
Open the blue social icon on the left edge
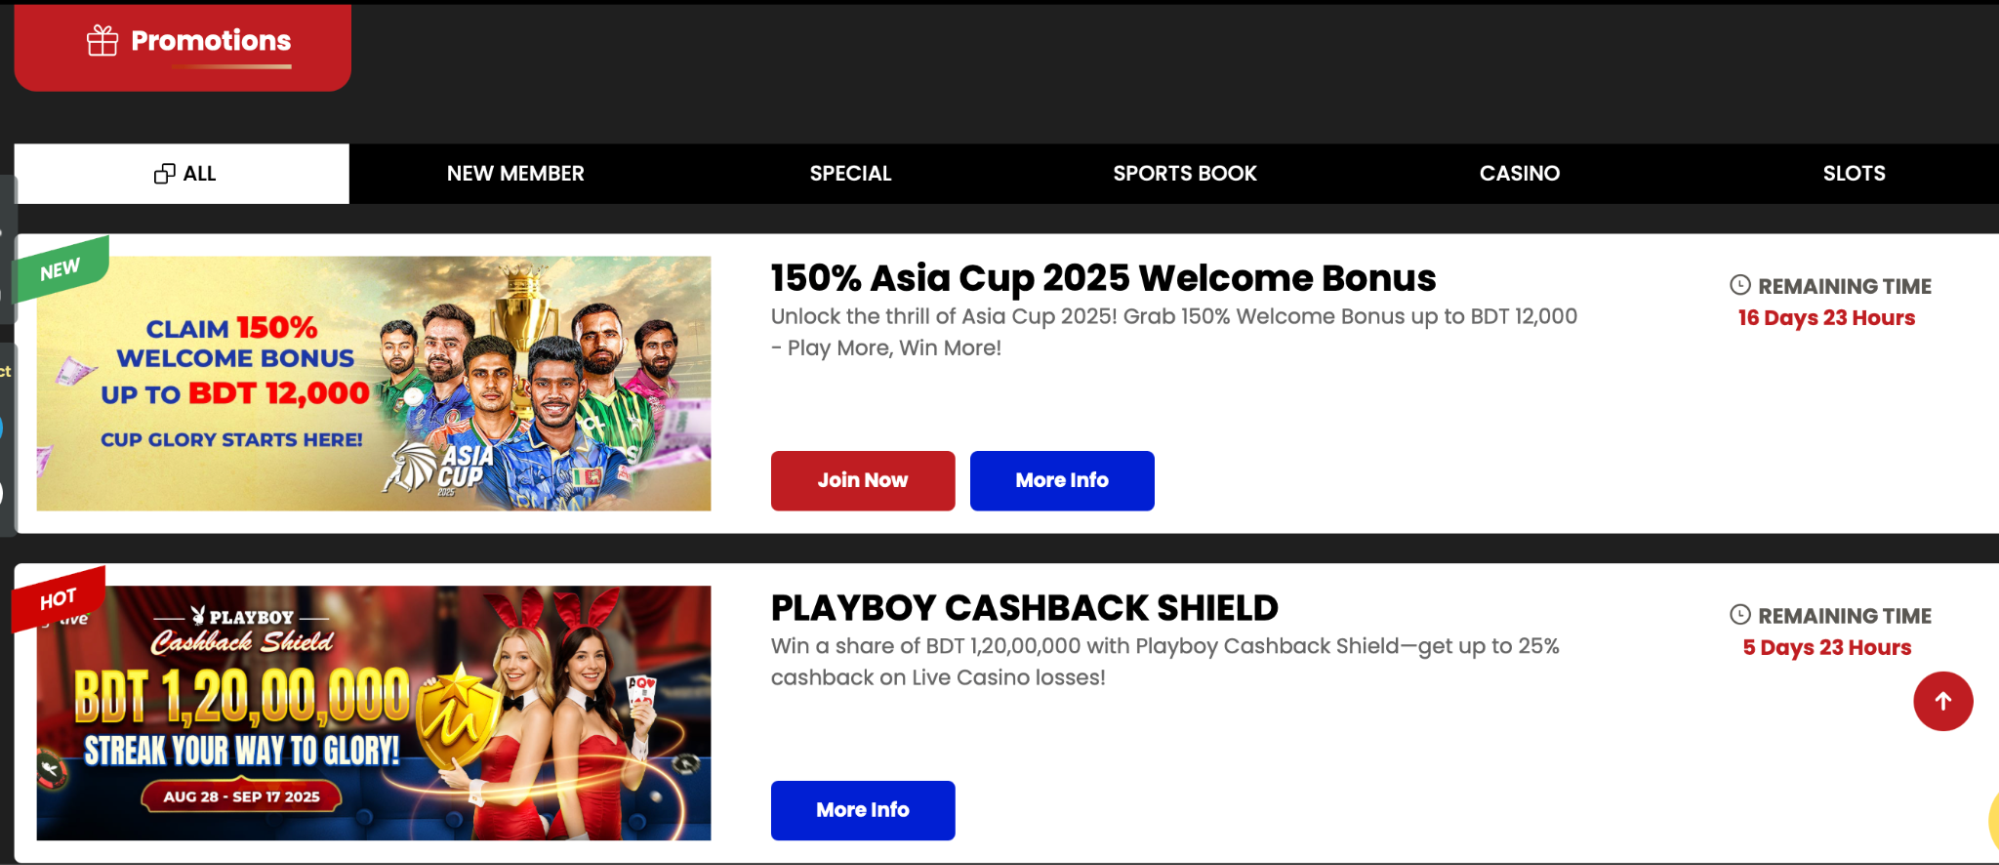(x=3, y=428)
